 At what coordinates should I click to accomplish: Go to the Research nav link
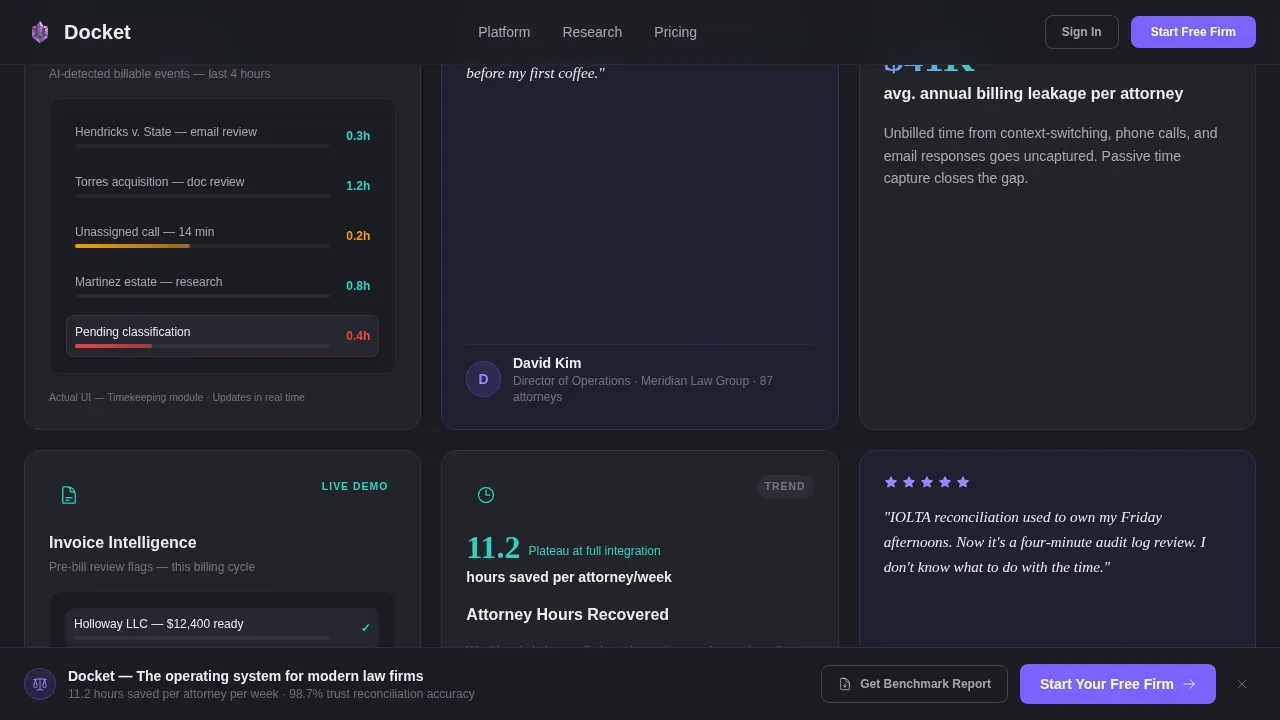[x=592, y=32]
